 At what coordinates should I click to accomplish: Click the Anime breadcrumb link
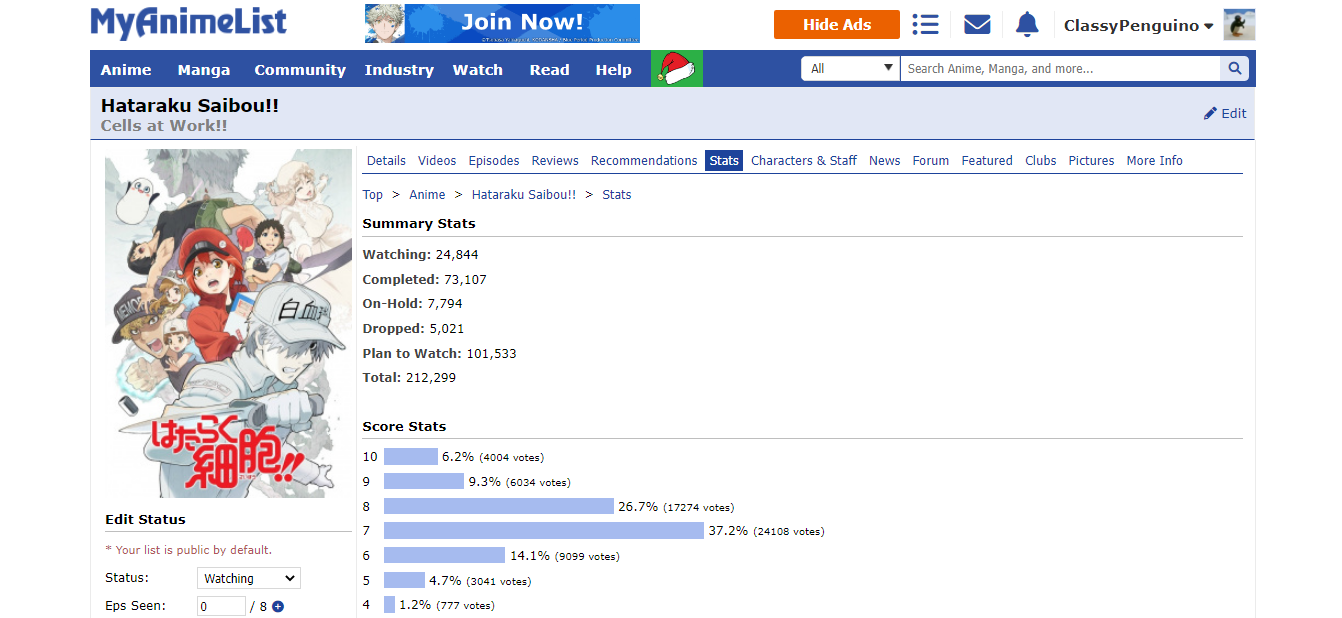pyautogui.click(x=427, y=195)
